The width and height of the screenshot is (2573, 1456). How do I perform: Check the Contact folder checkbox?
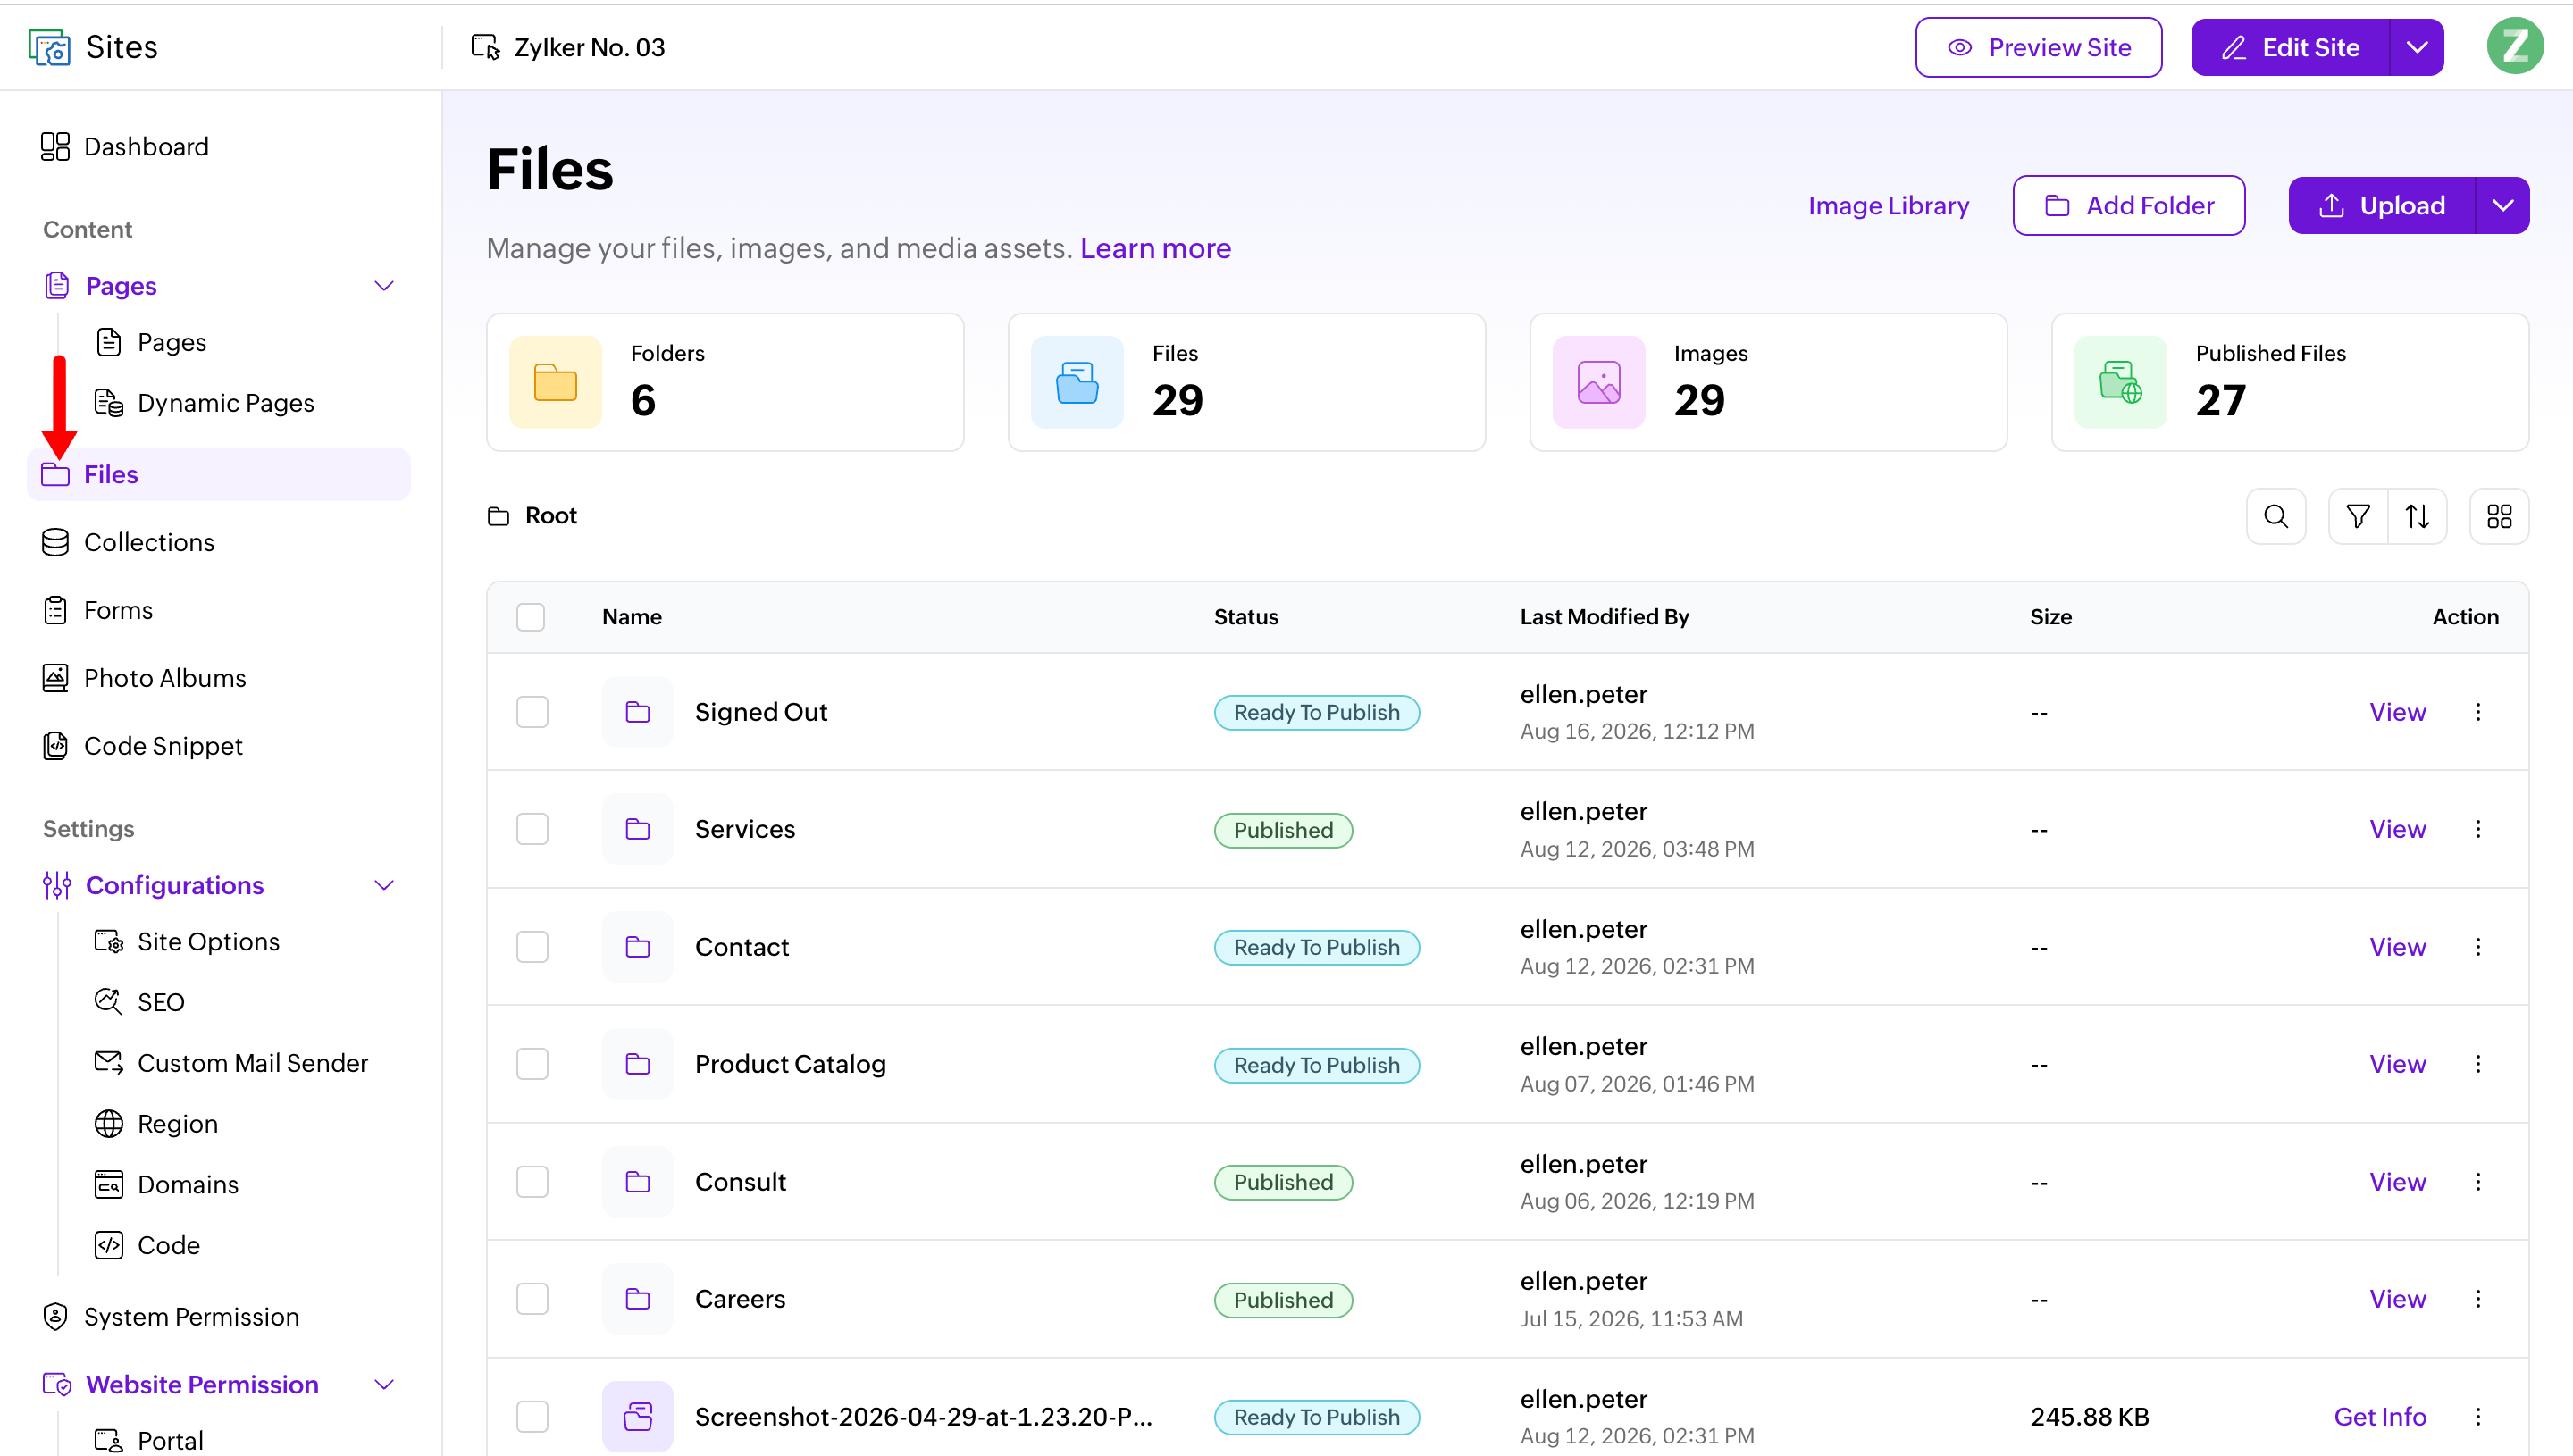tap(532, 947)
